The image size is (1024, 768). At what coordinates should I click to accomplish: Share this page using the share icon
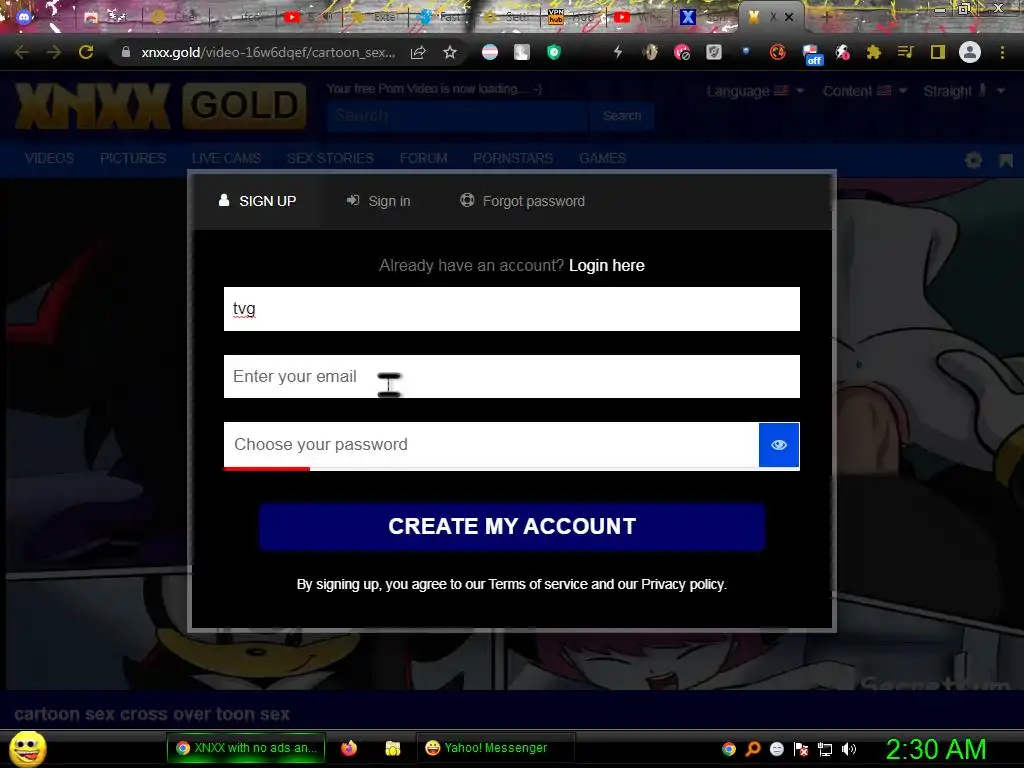point(418,52)
